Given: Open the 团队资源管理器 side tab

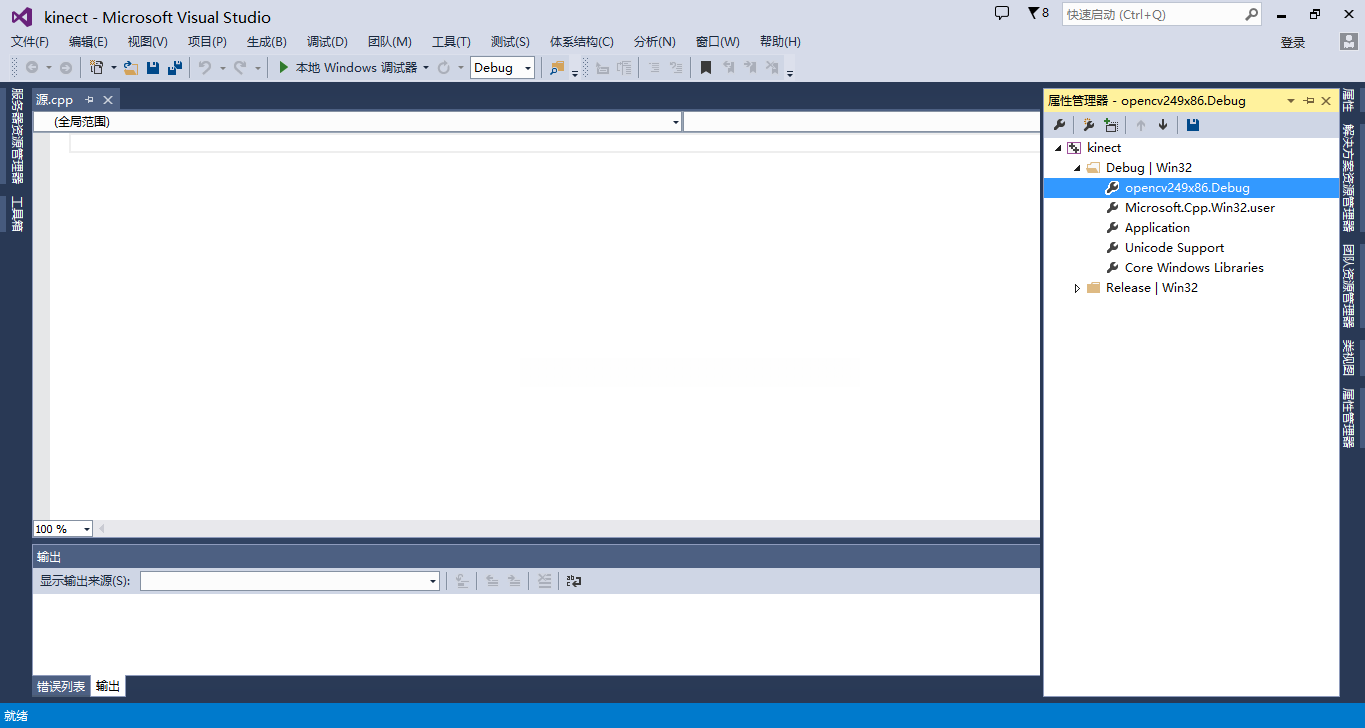Looking at the screenshot, I should (x=1348, y=286).
